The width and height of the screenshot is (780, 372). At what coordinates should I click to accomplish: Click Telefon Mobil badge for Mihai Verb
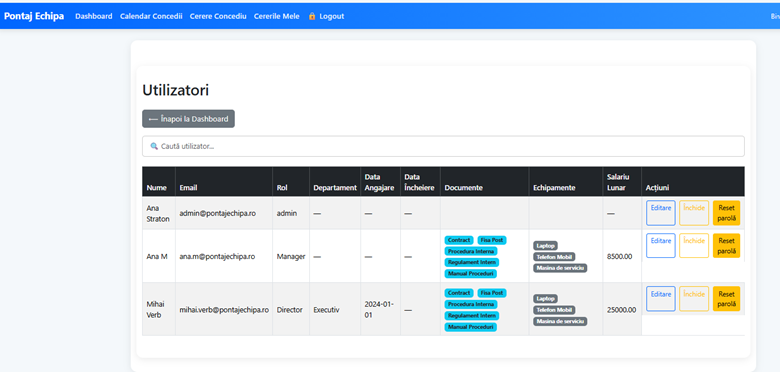click(x=554, y=310)
